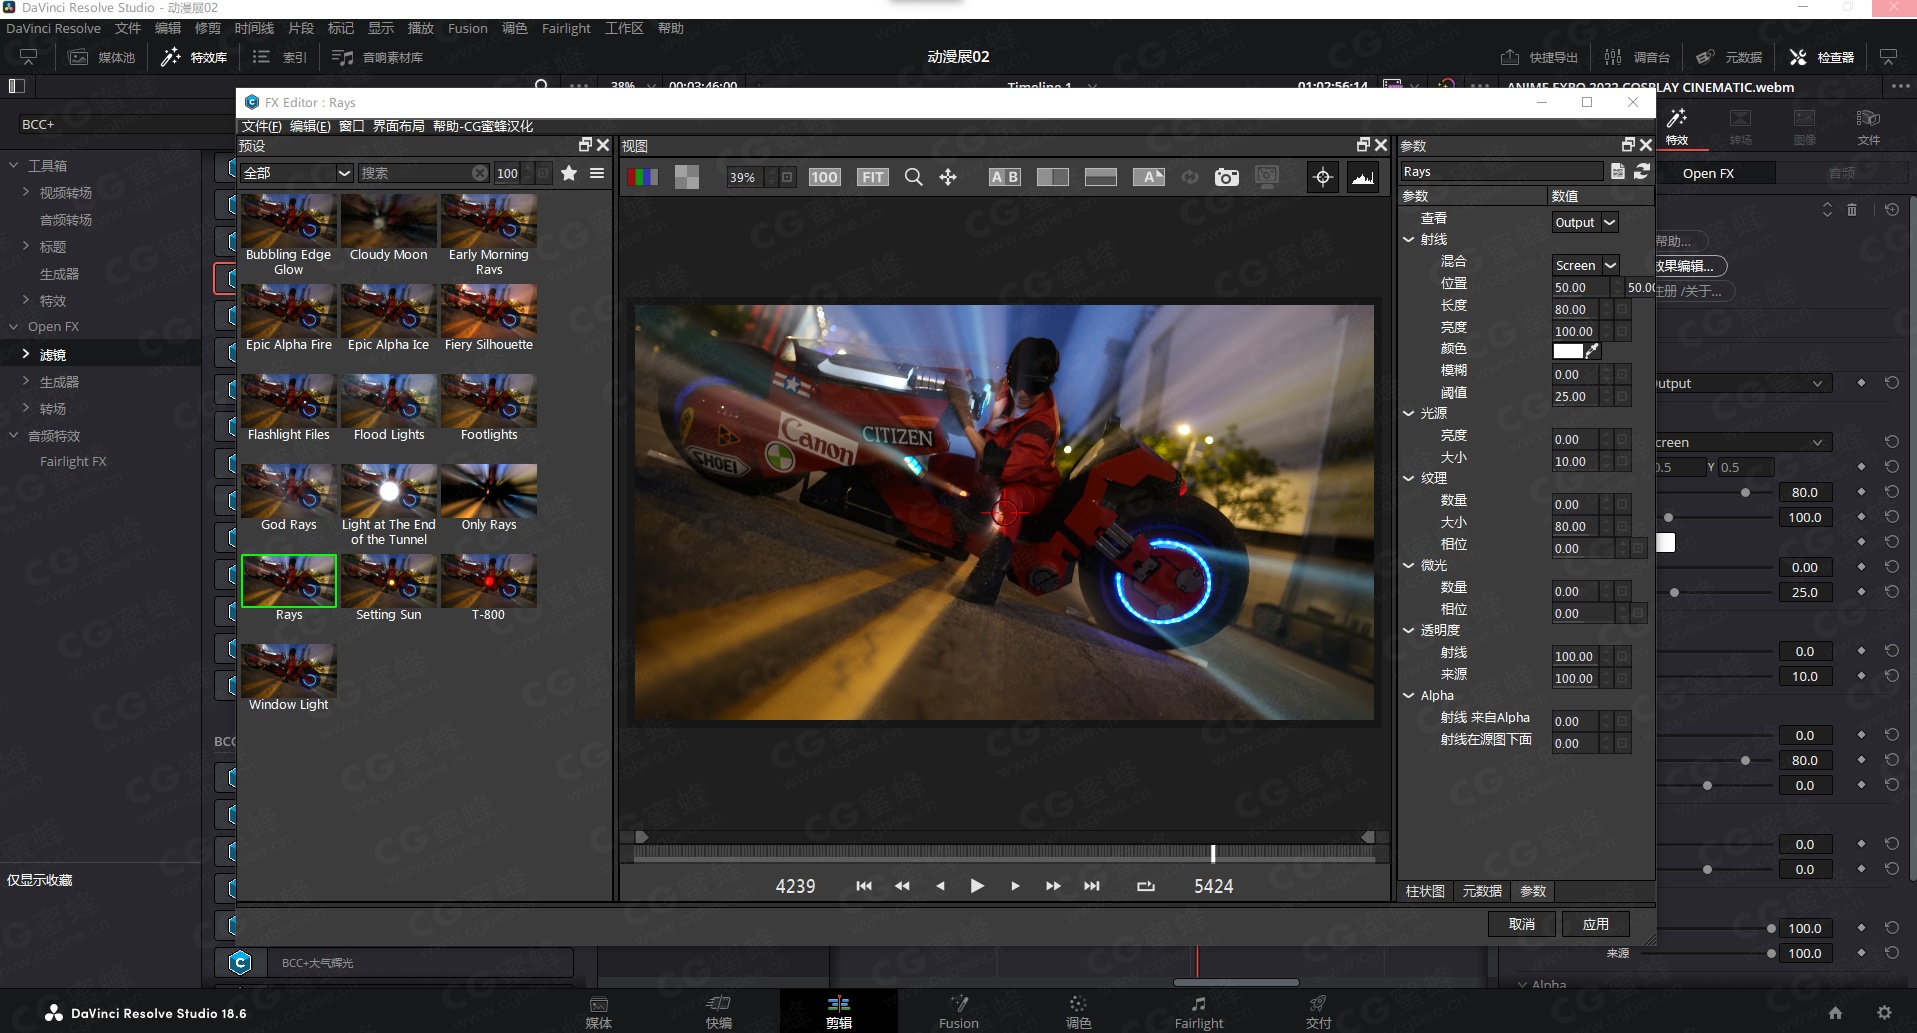This screenshot has width=1917, height=1033.
Task: Toggle RGB channel view icon in viewer
Action: pos(643,177)
